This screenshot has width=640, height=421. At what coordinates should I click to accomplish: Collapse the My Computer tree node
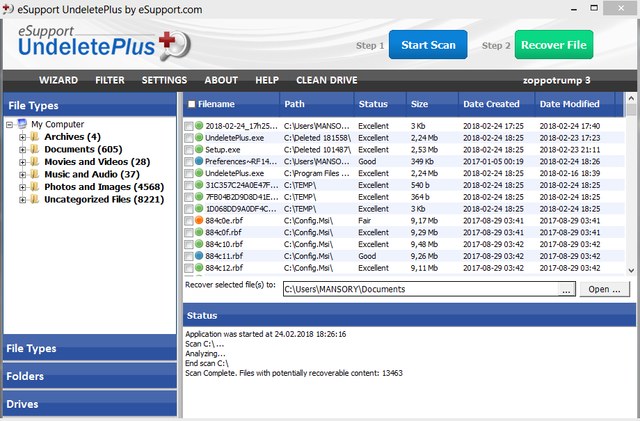9,125
